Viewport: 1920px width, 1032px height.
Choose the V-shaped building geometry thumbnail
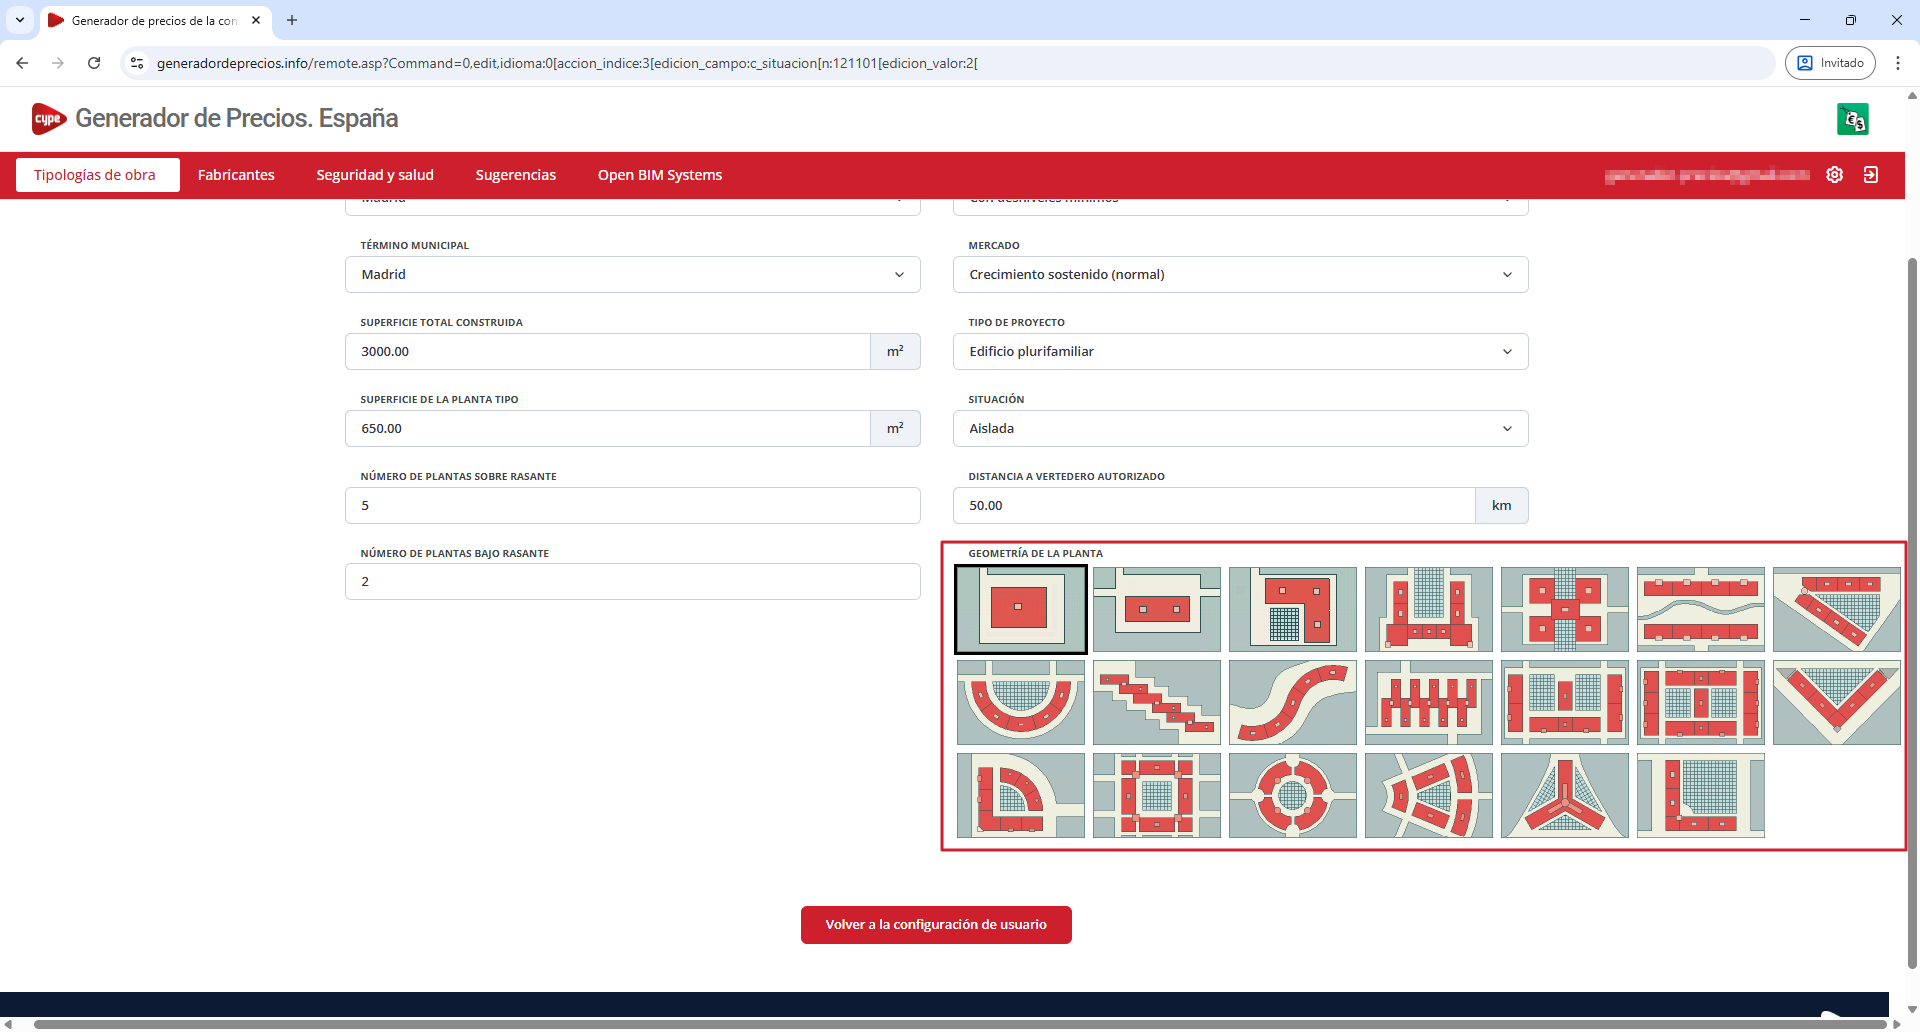1836,702
